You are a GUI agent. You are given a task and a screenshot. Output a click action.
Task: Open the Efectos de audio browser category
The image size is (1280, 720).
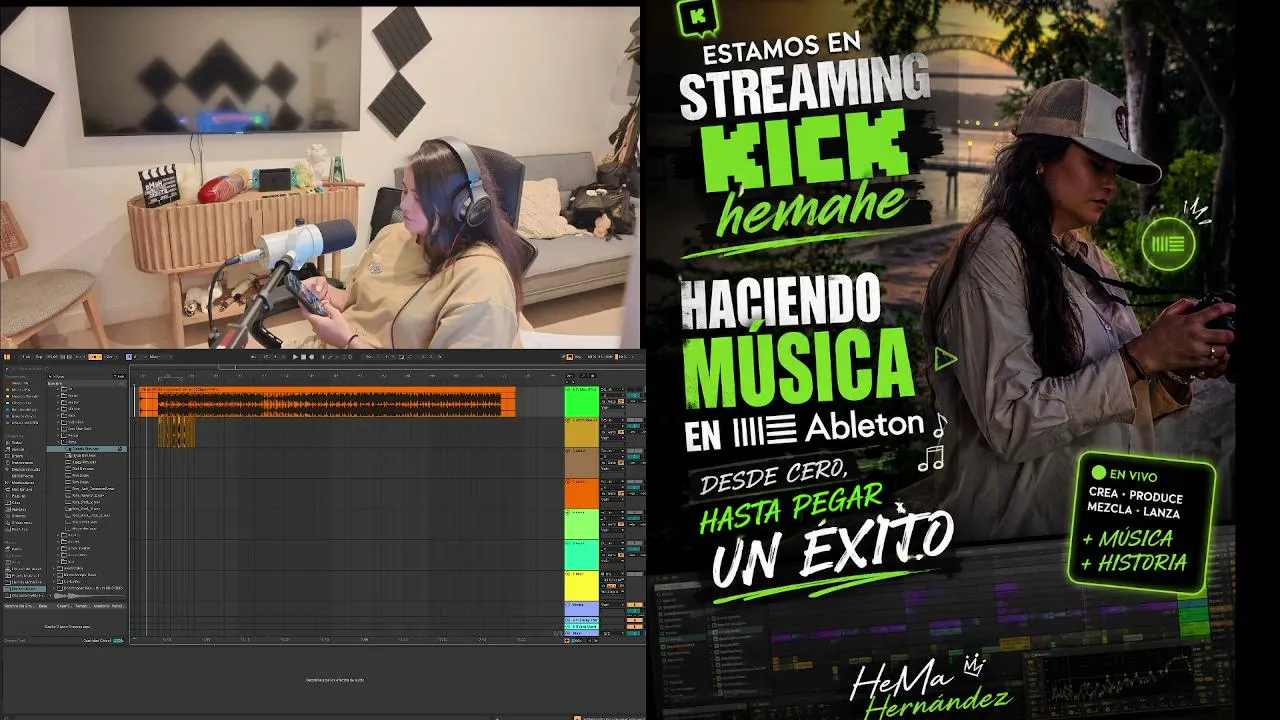coord(24,469)
